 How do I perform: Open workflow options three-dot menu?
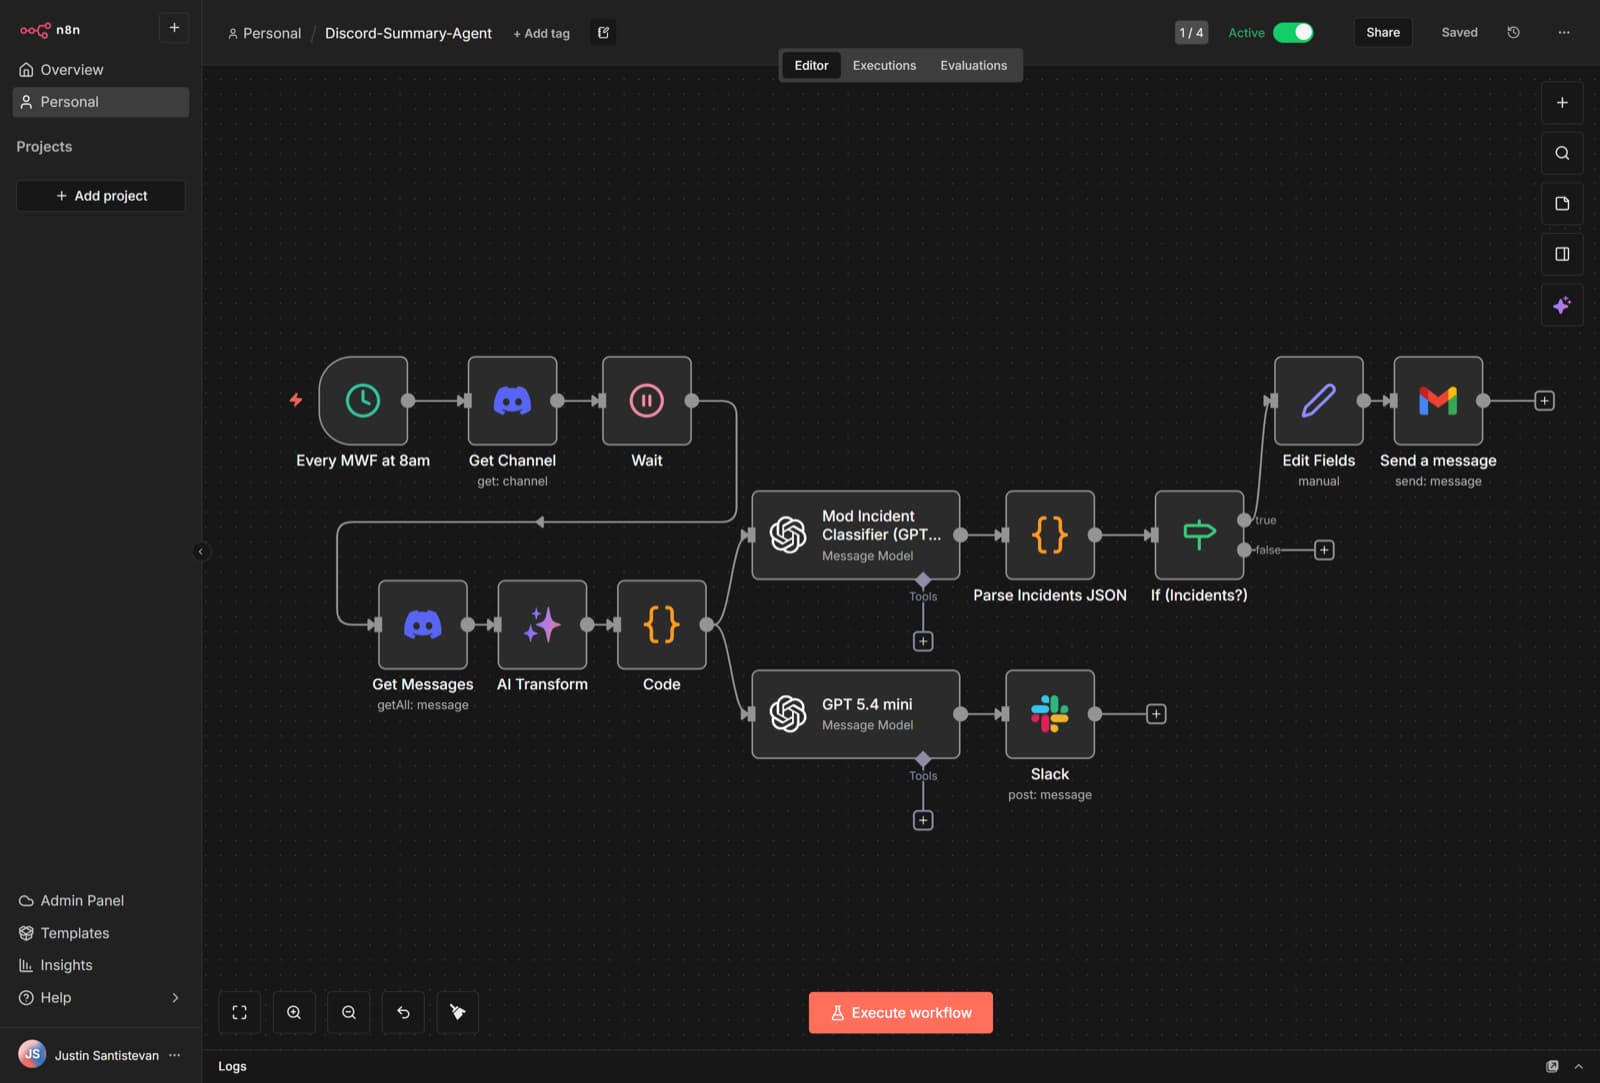coord(1564,32)
